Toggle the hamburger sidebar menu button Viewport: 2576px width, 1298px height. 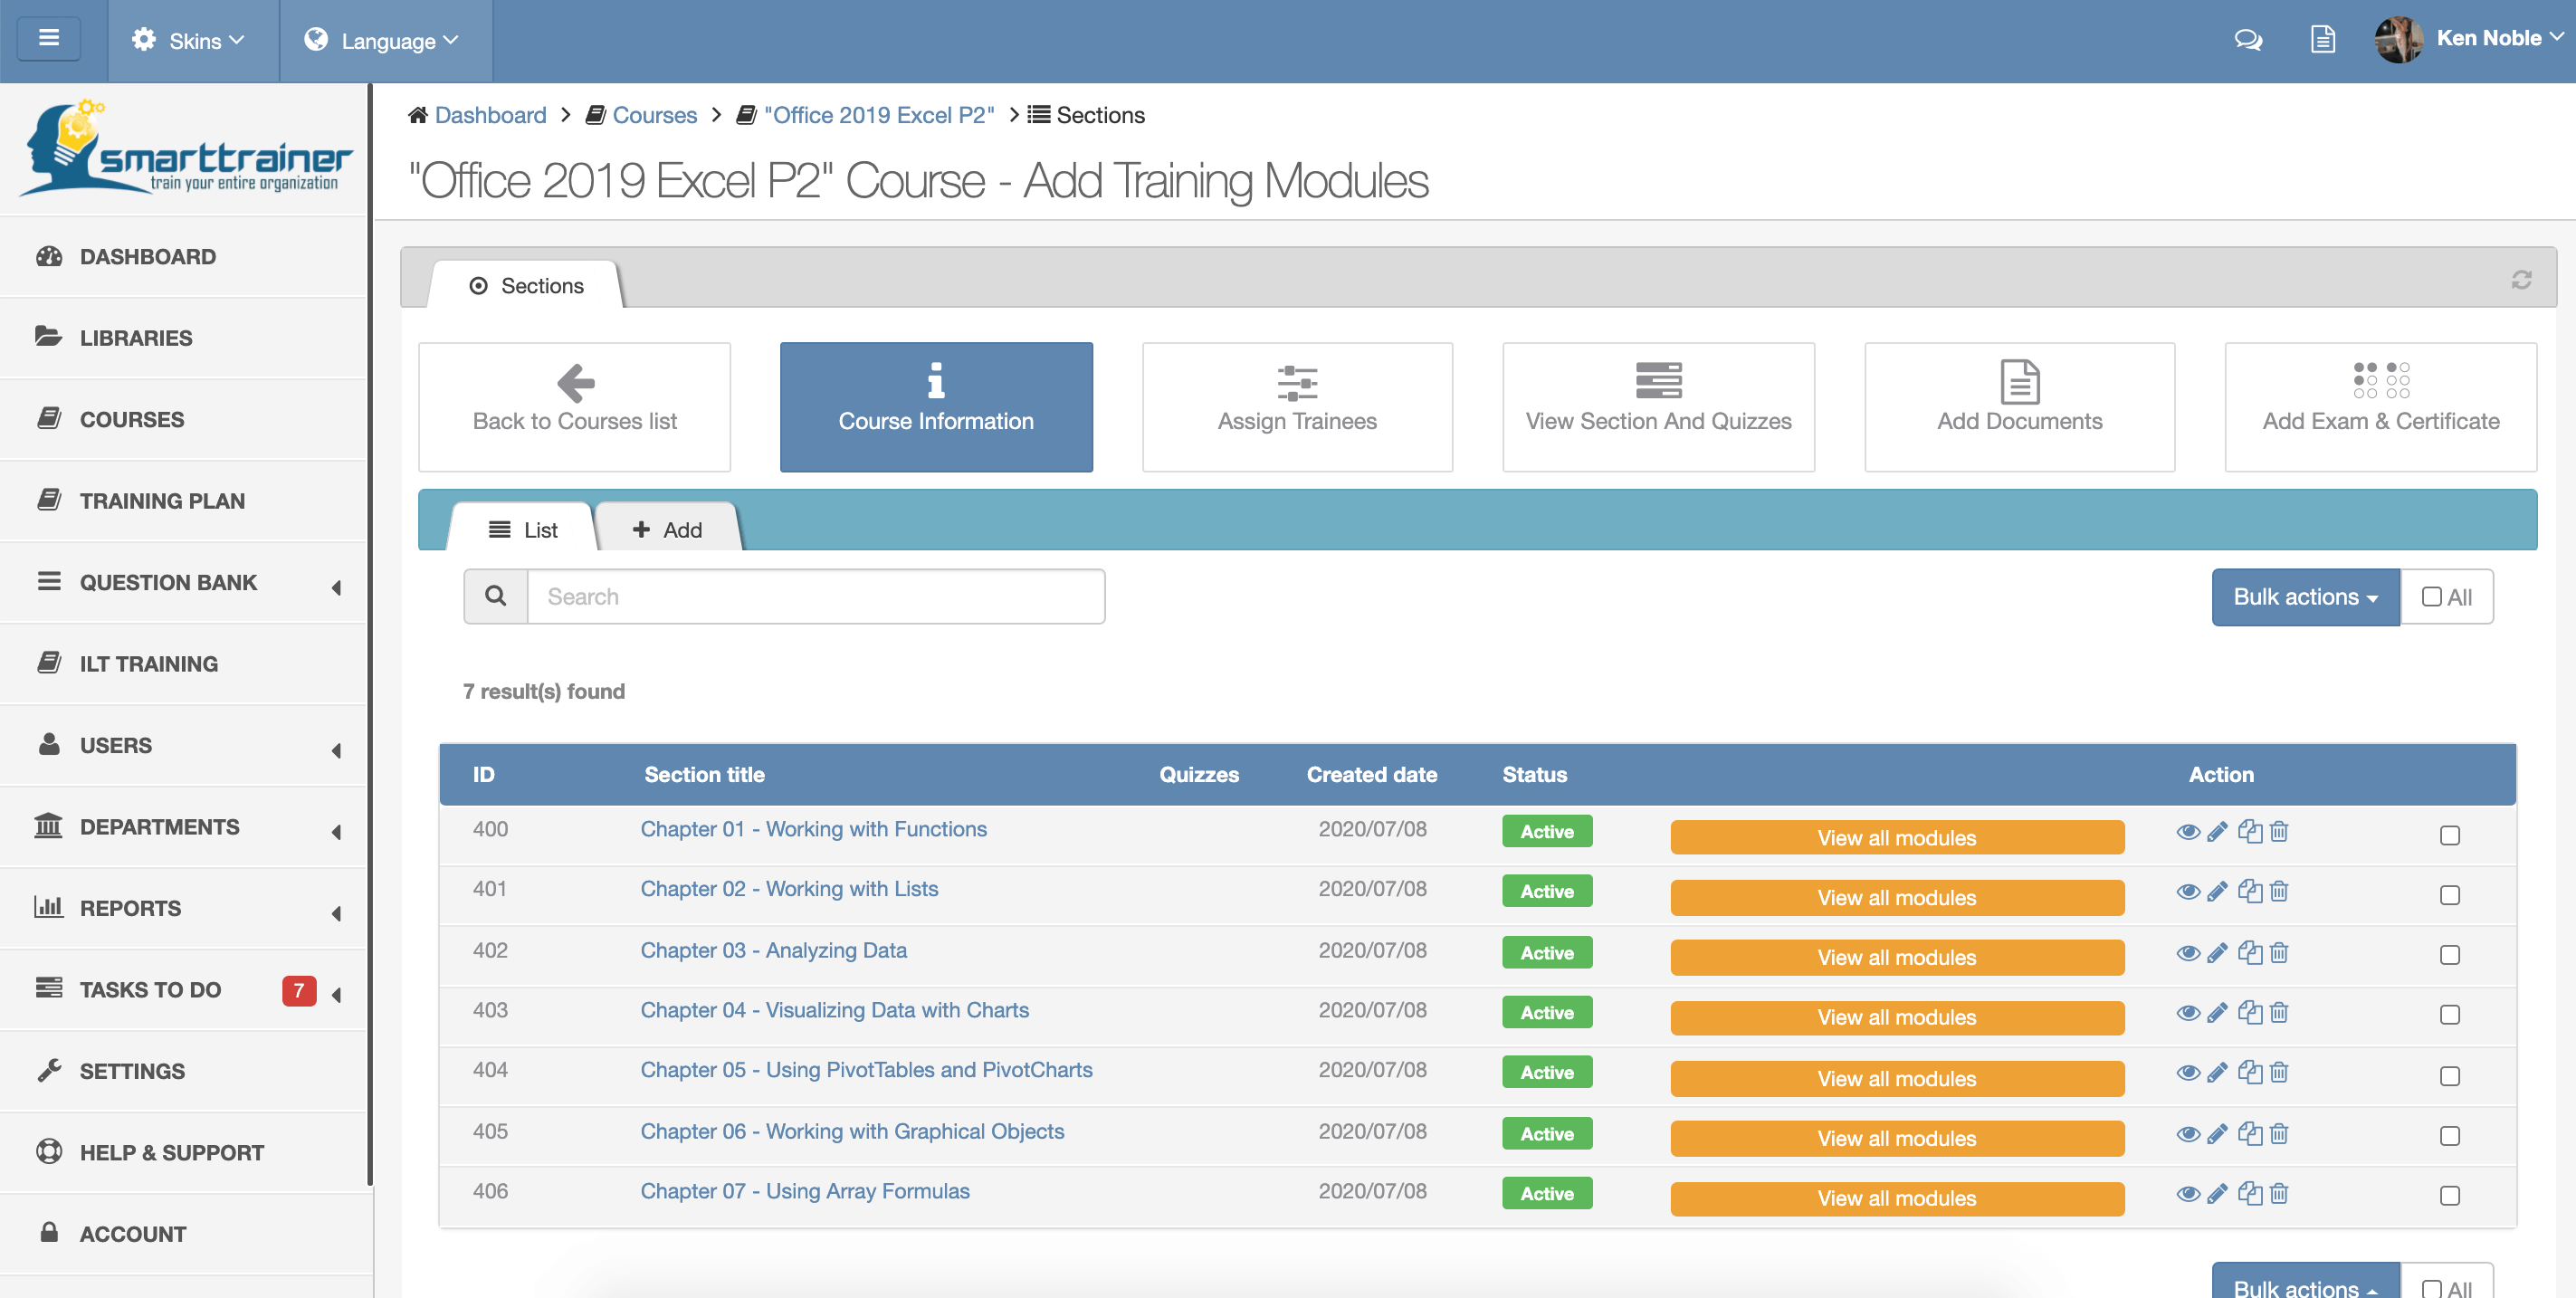click(48, 39)
